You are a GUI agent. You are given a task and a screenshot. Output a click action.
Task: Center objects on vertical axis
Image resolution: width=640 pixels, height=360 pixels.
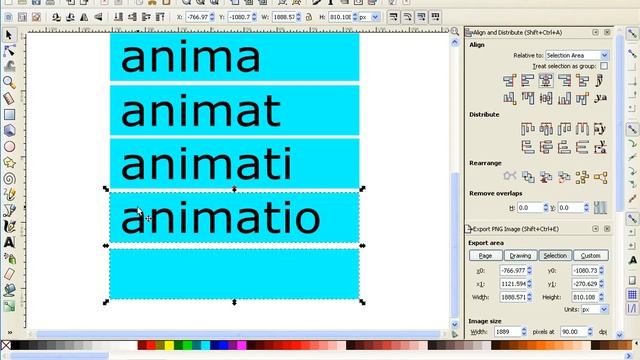(x=546, y=80)
